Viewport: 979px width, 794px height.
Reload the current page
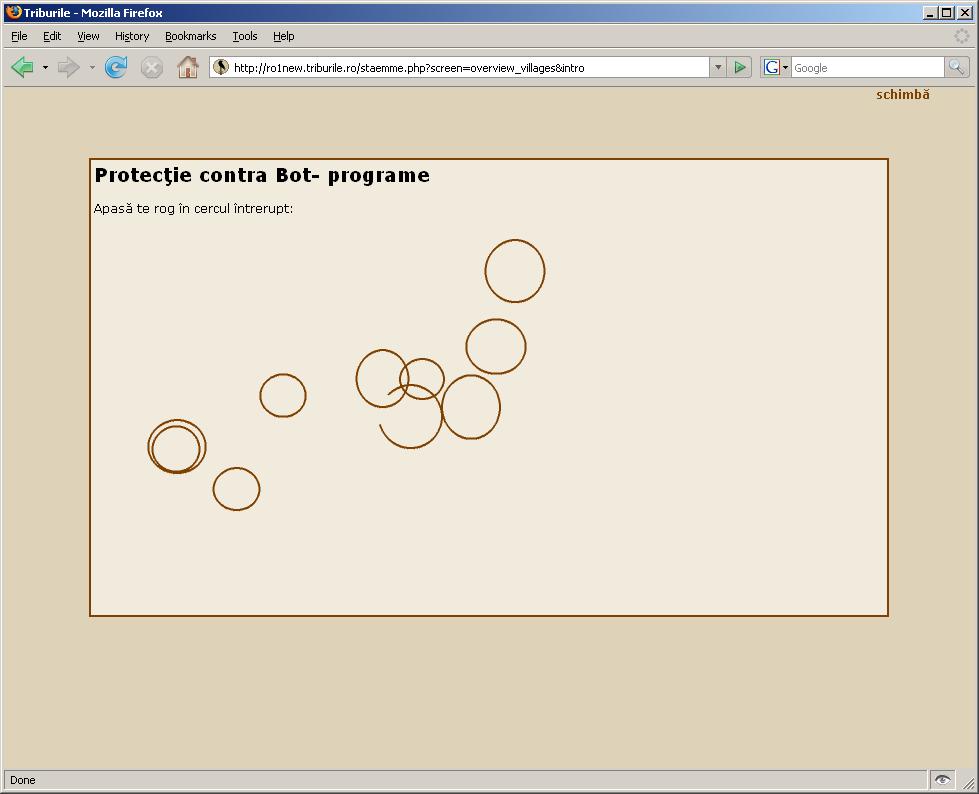116,67
